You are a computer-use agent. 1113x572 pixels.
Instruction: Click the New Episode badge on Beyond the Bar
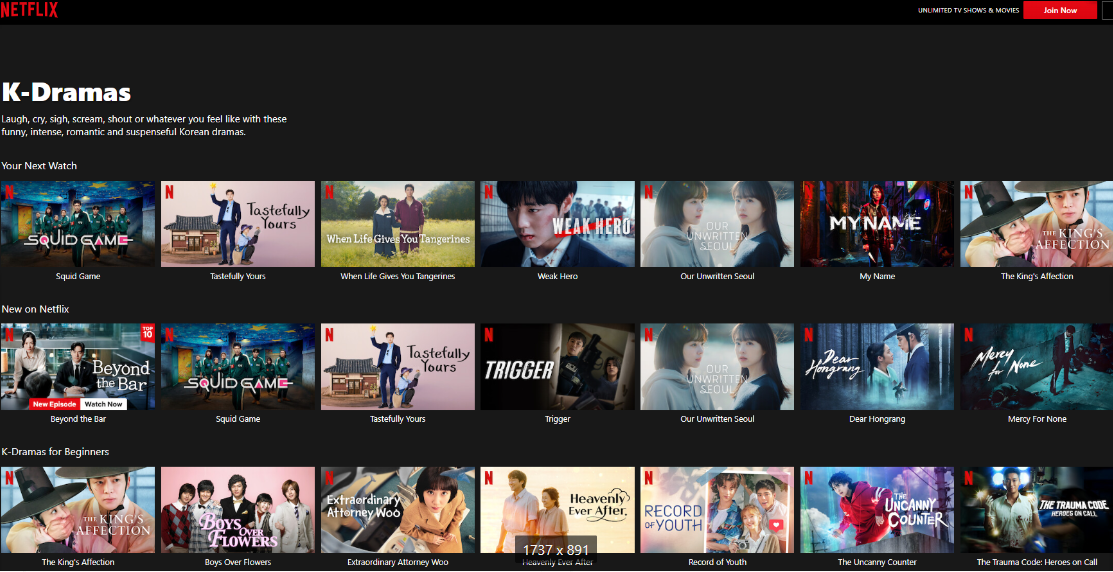coord(56,404)
